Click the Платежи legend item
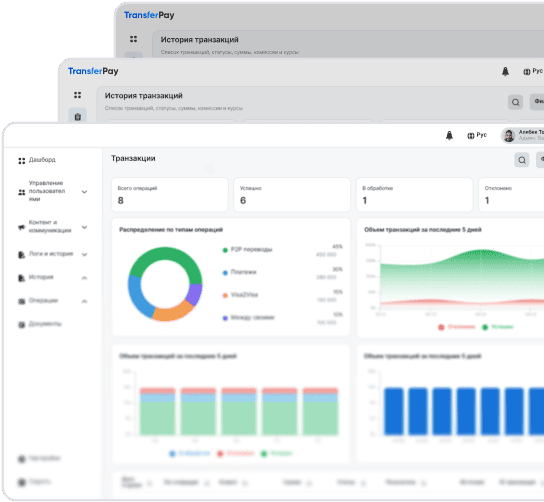This screenshot has height=502, width=544. point(239,272)
